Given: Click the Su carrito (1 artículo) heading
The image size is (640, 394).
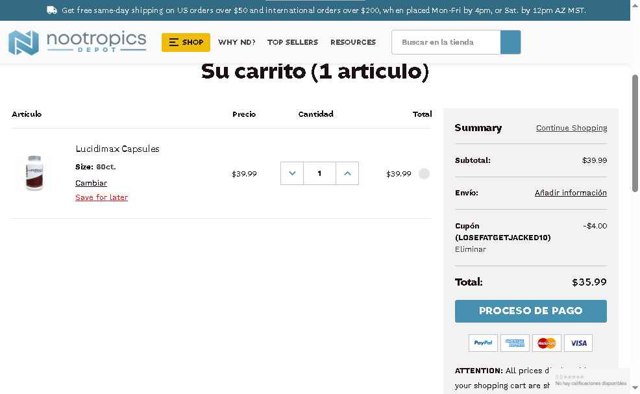Looking at the screenshot, I should 315,71.
